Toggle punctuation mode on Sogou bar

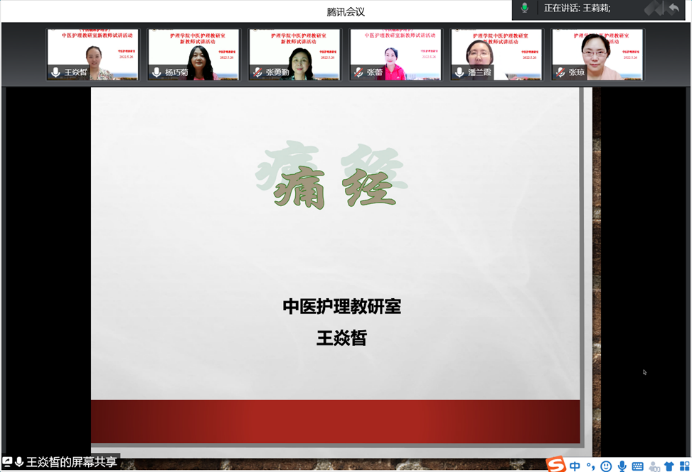tap(590, 465)
